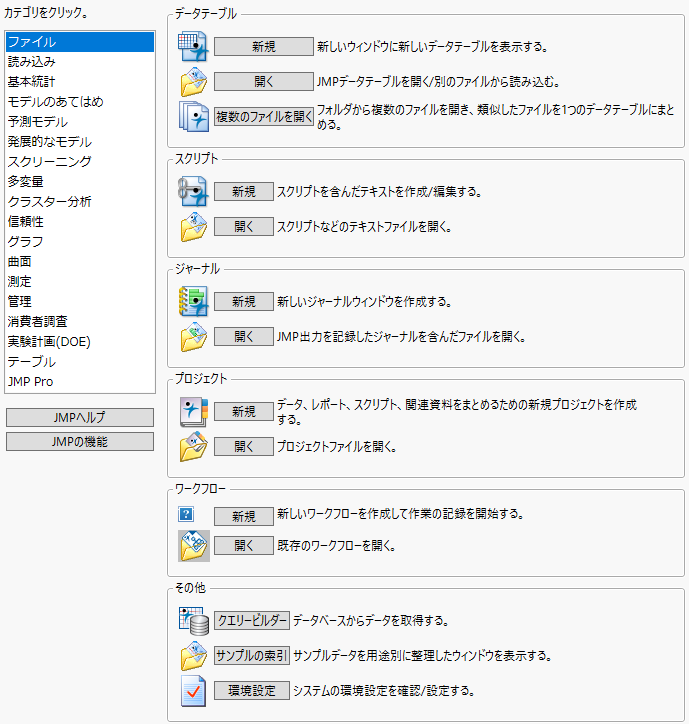Click the open journal folder icon

click(193, 337)
